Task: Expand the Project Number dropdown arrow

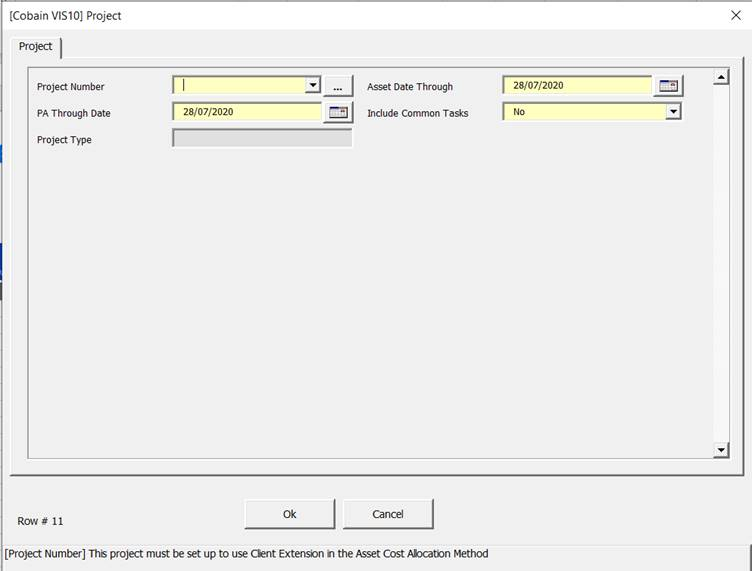Action: 312,86
